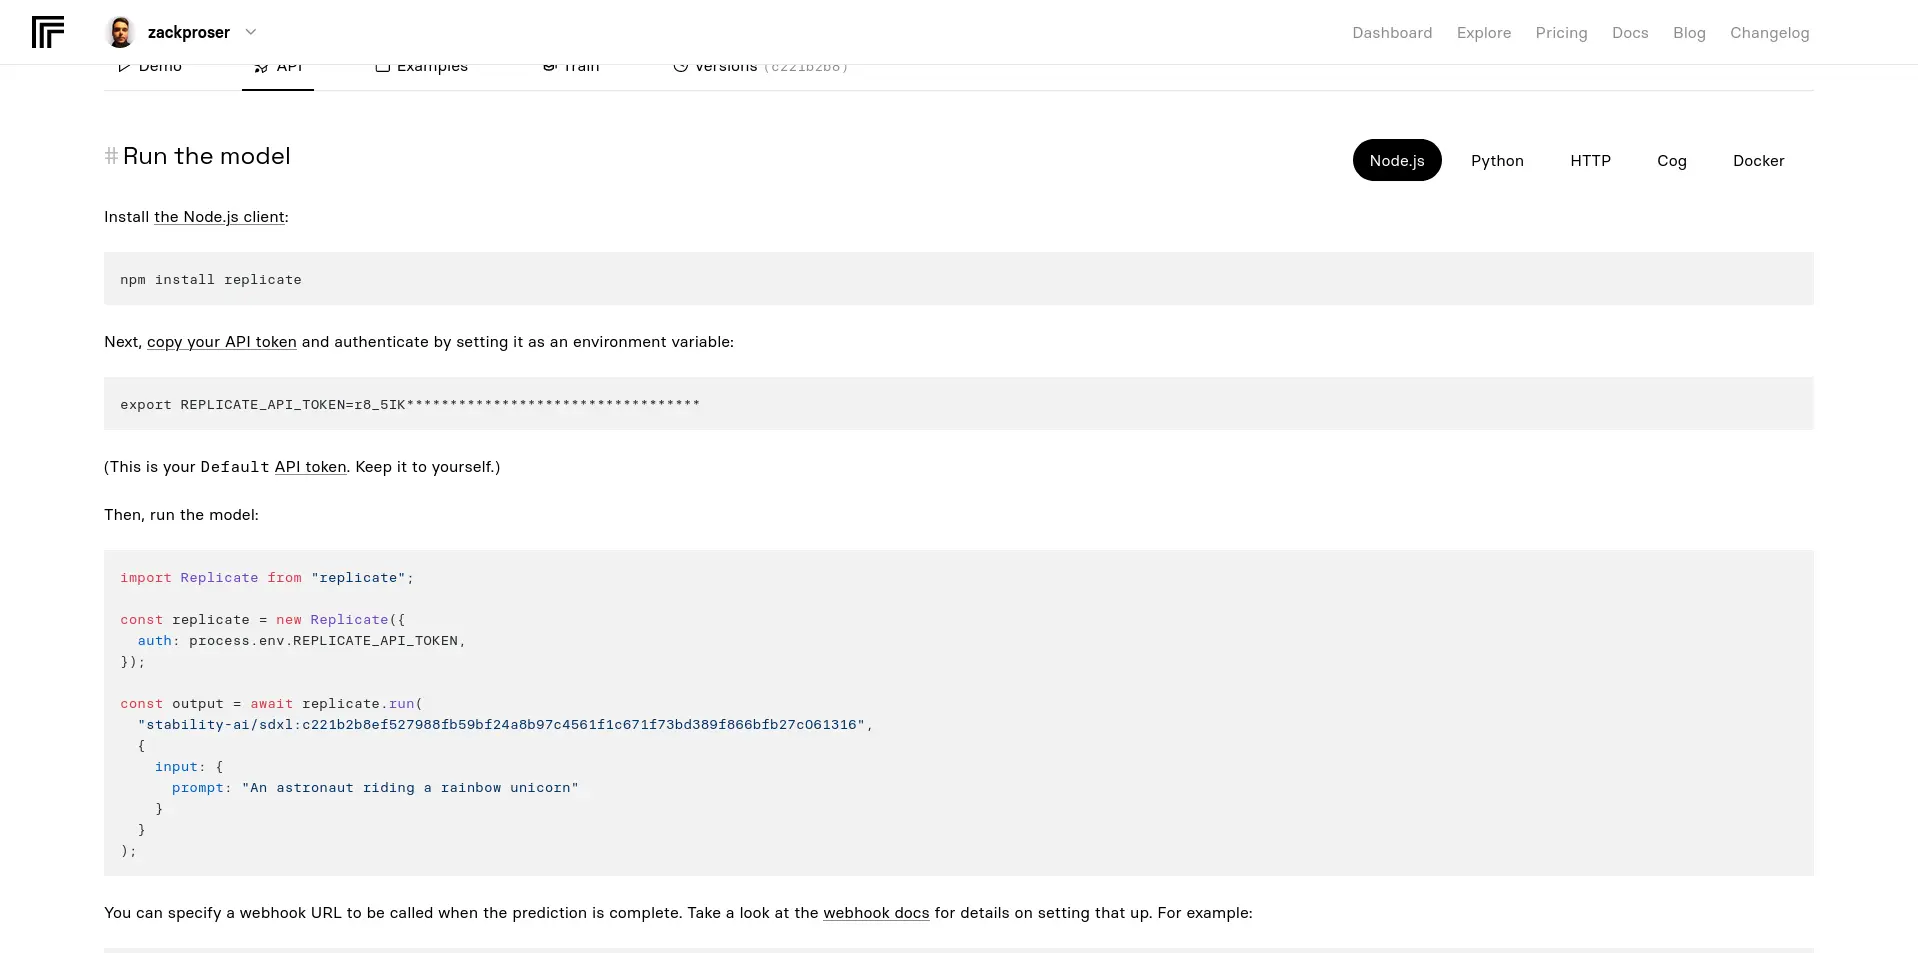The width and height of the screenshot is (1918, 953).
Task: Click the Train tab icon
Action: tap(549, 65)
